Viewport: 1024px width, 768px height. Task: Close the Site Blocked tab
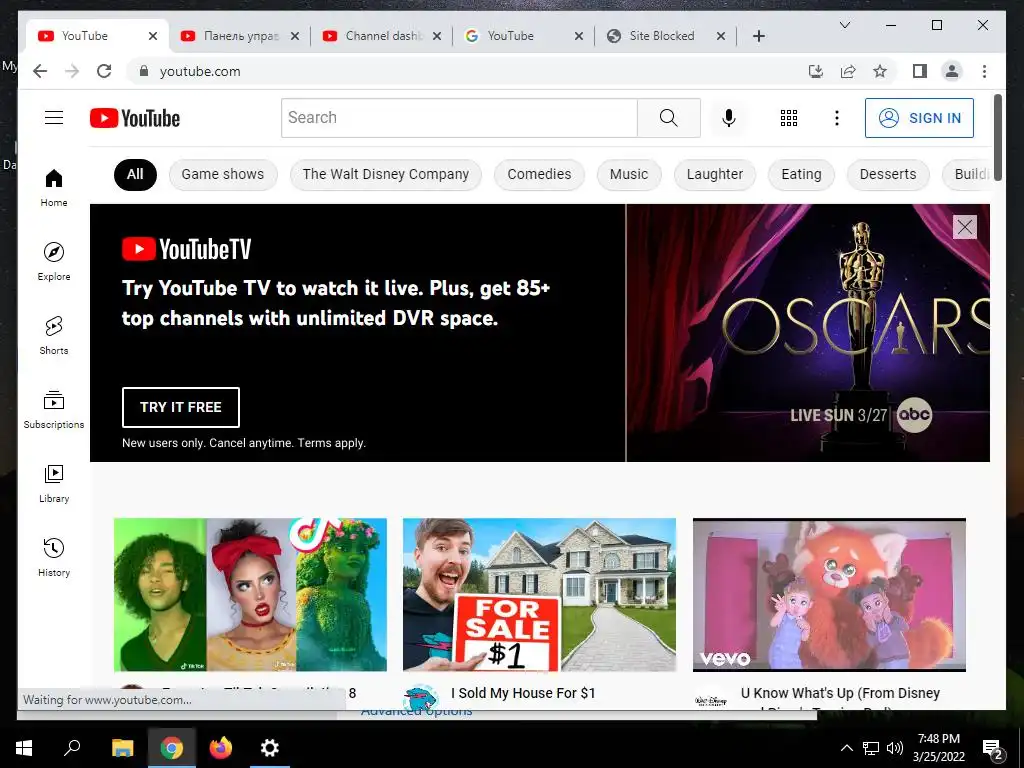coord(720,36)
